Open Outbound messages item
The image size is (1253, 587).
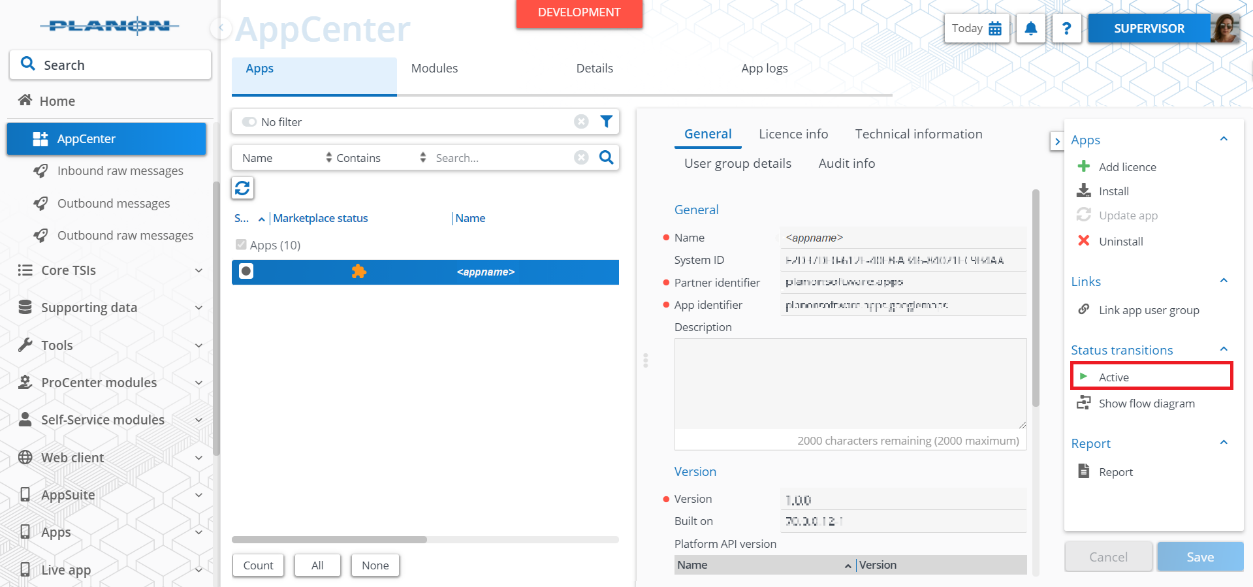tap(113, 203)
